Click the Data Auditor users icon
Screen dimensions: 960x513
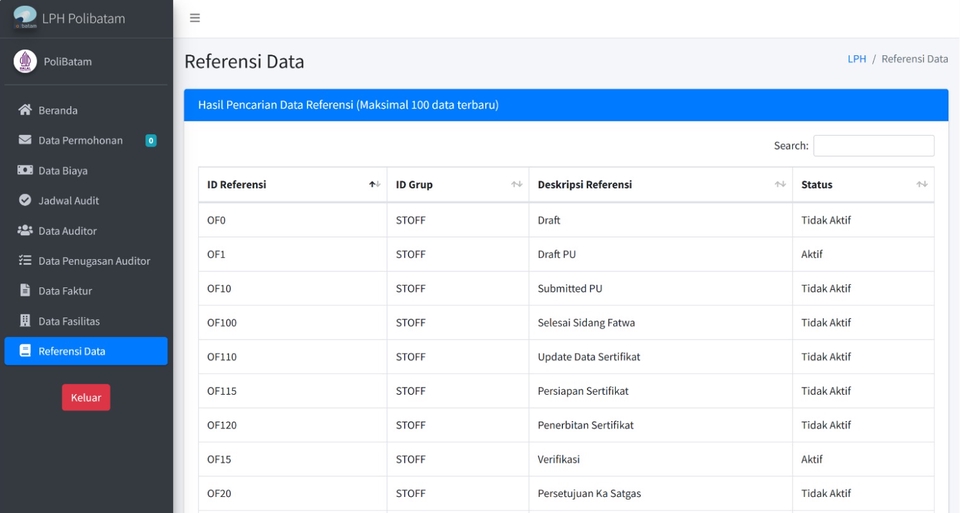25,230
